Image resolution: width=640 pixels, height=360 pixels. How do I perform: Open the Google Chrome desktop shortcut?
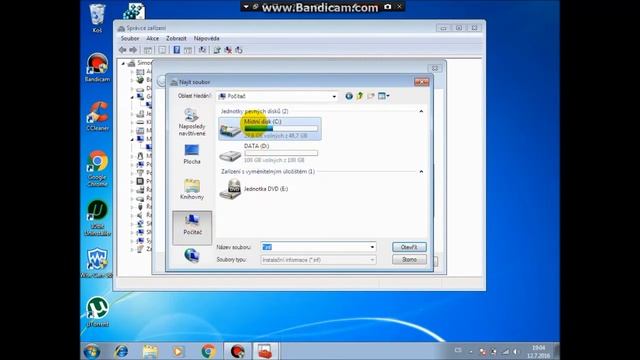[x=97, y=169]
